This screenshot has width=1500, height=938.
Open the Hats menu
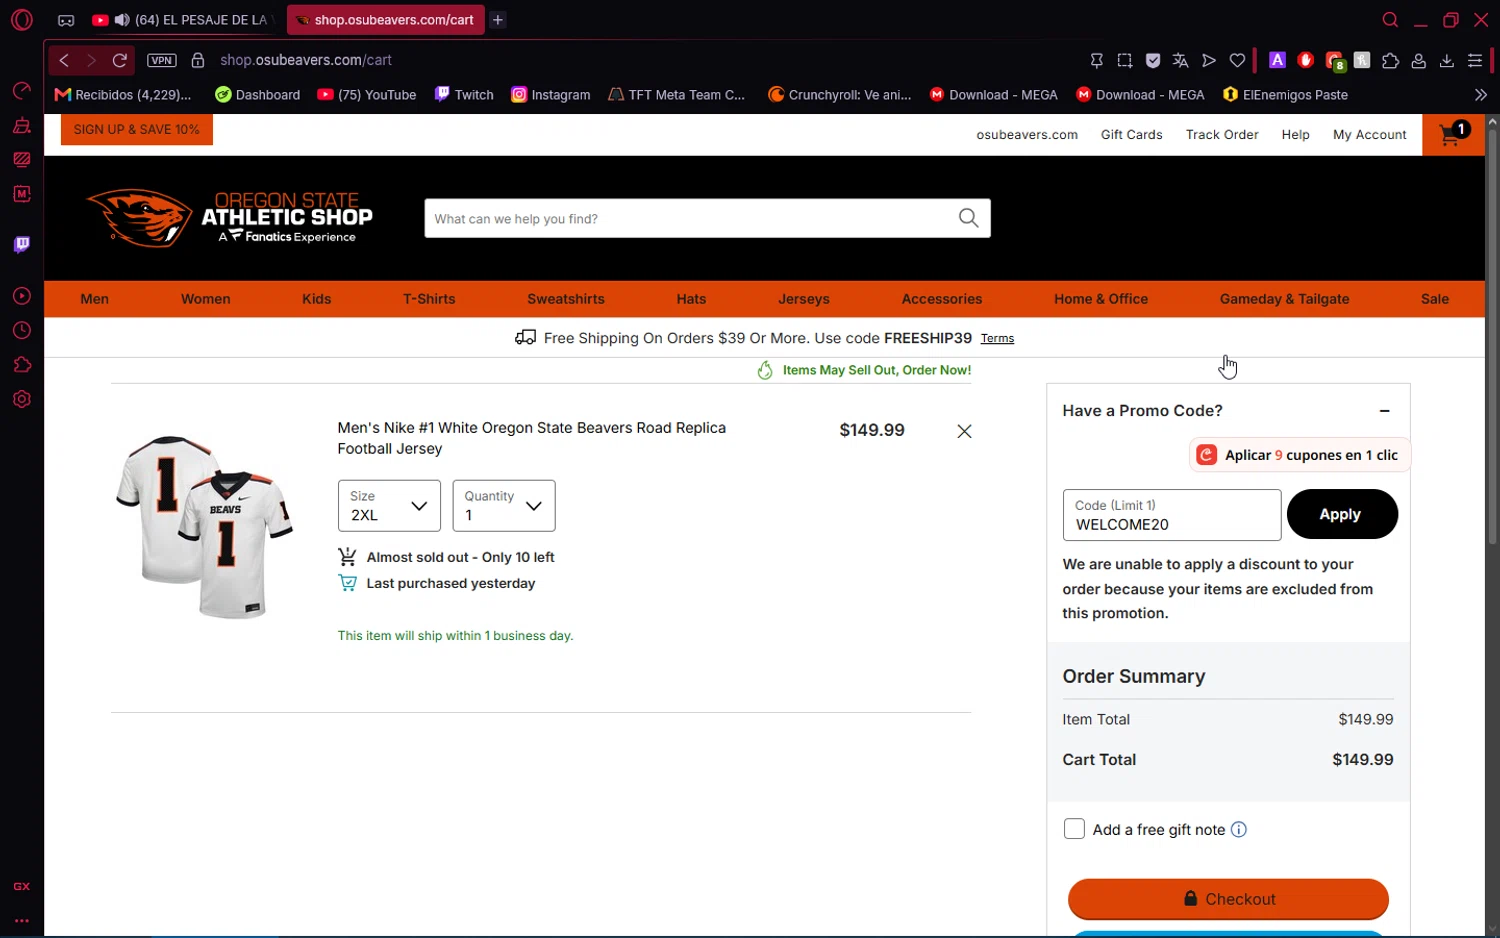point(691,299)
